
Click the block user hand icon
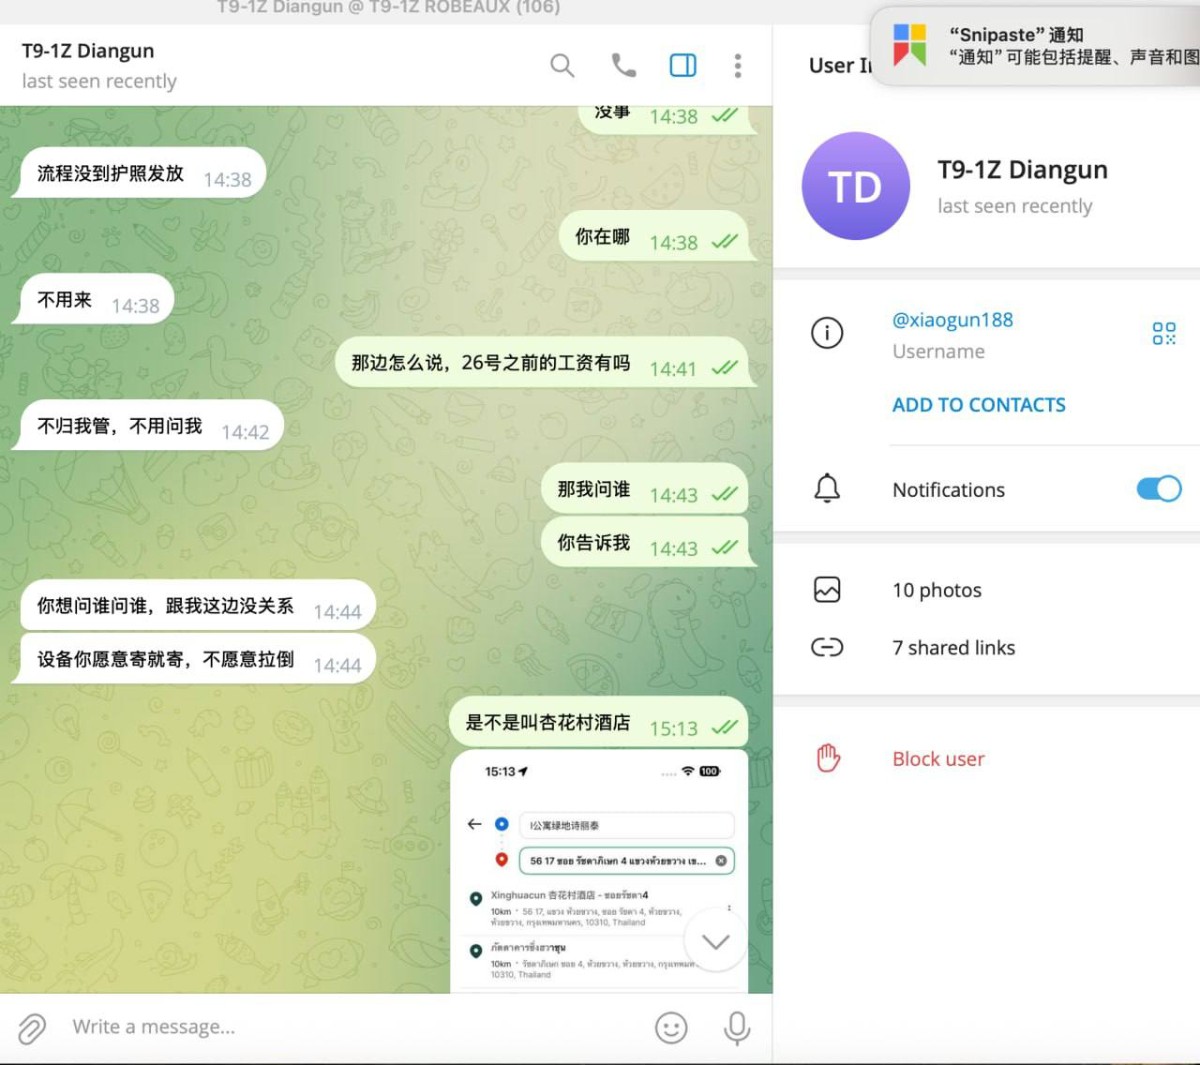click(828, 758)
